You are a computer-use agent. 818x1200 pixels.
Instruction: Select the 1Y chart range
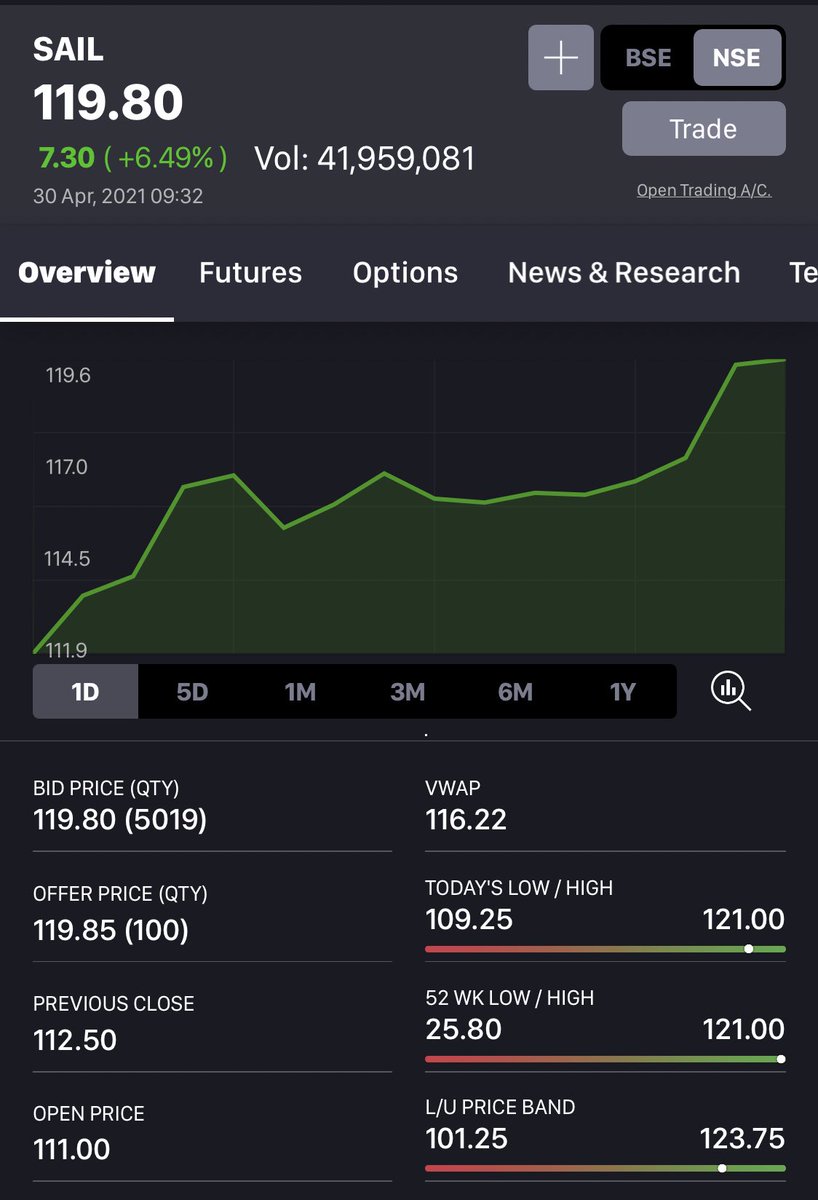(623, 692)
